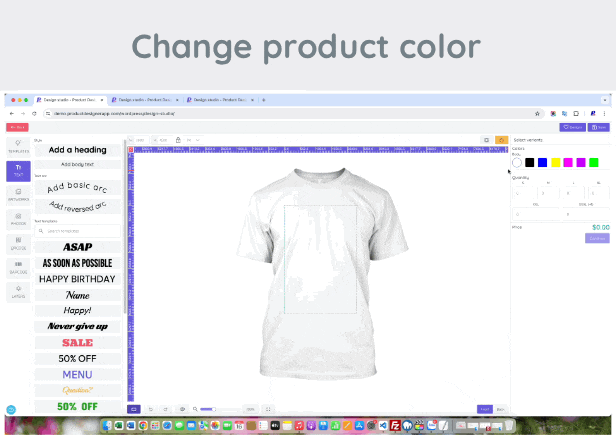
Task: Click the redo icon in bottom toolbar
Action: (165, 409)
